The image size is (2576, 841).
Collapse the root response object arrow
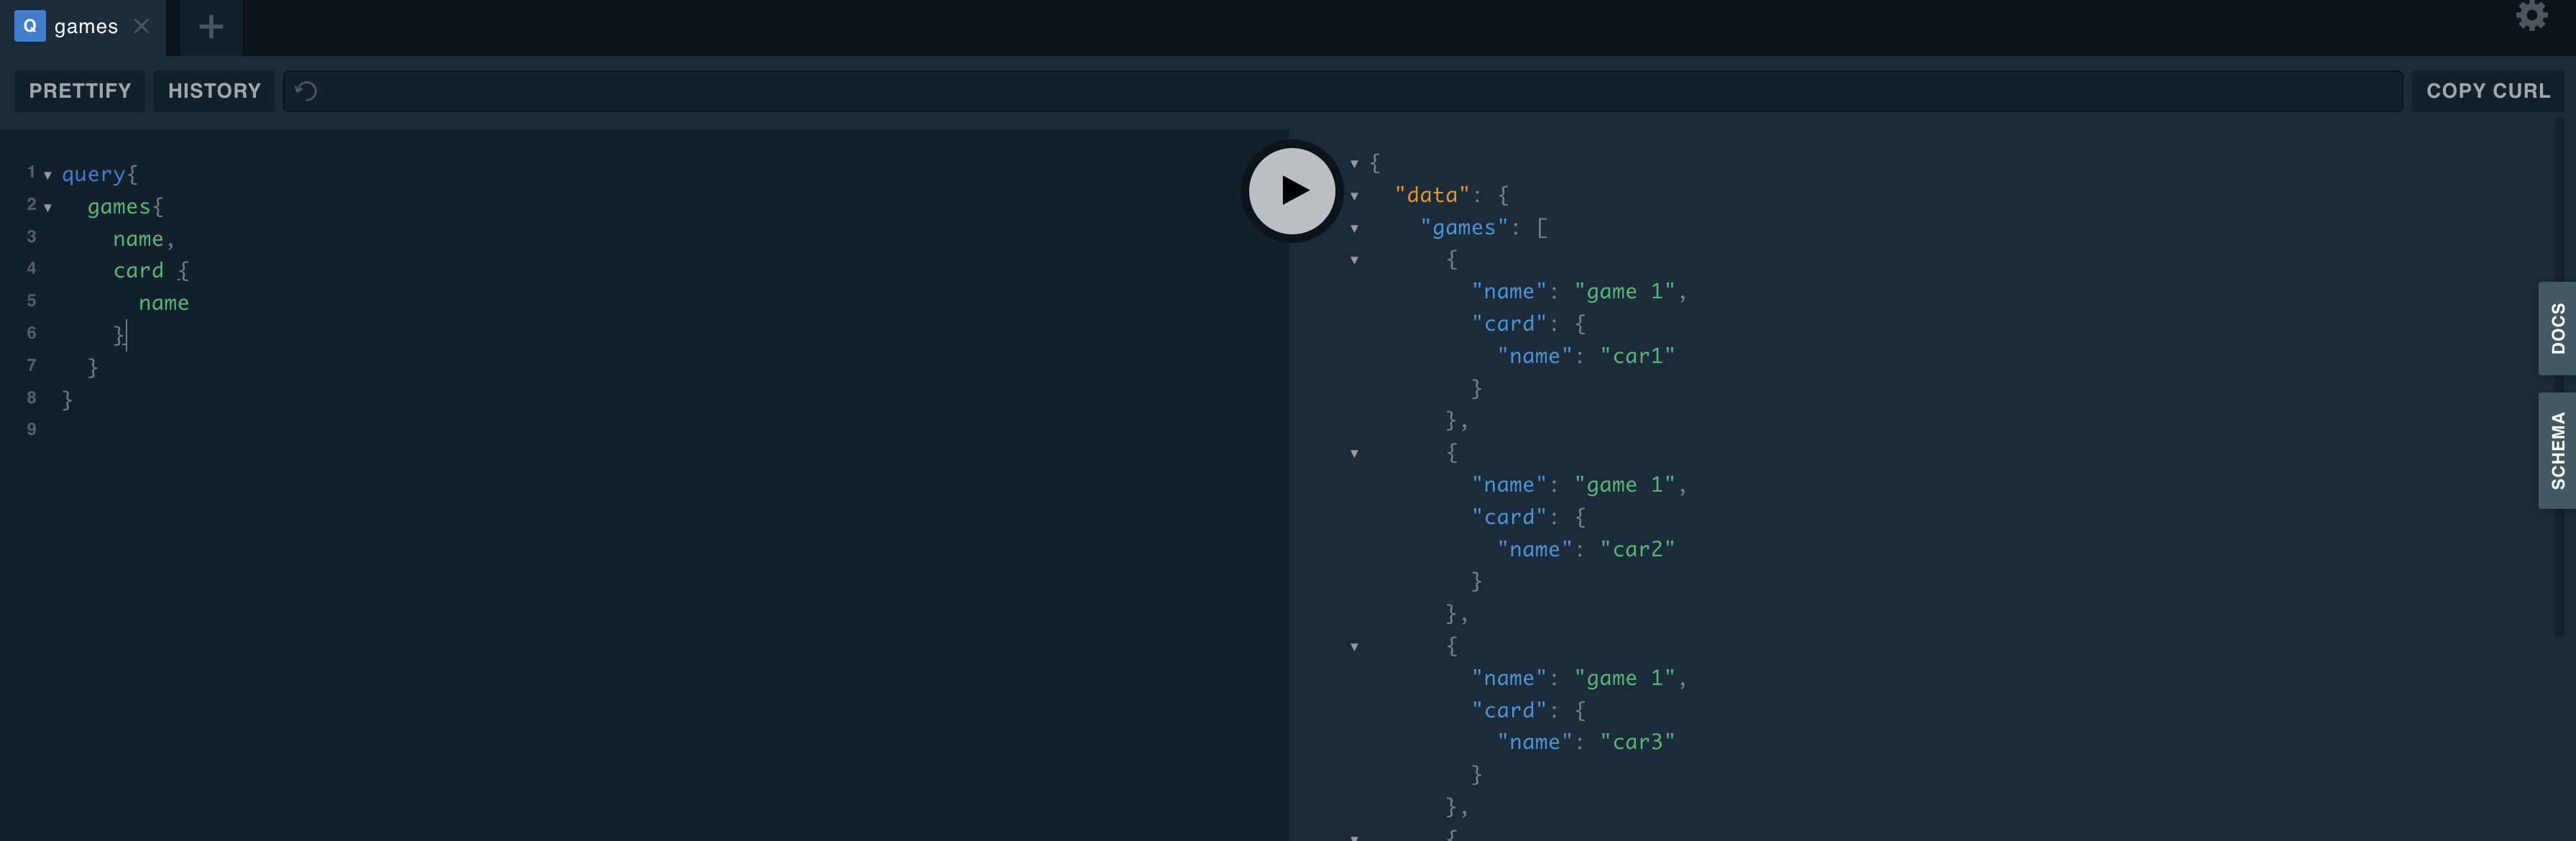tap(1354, 163)
